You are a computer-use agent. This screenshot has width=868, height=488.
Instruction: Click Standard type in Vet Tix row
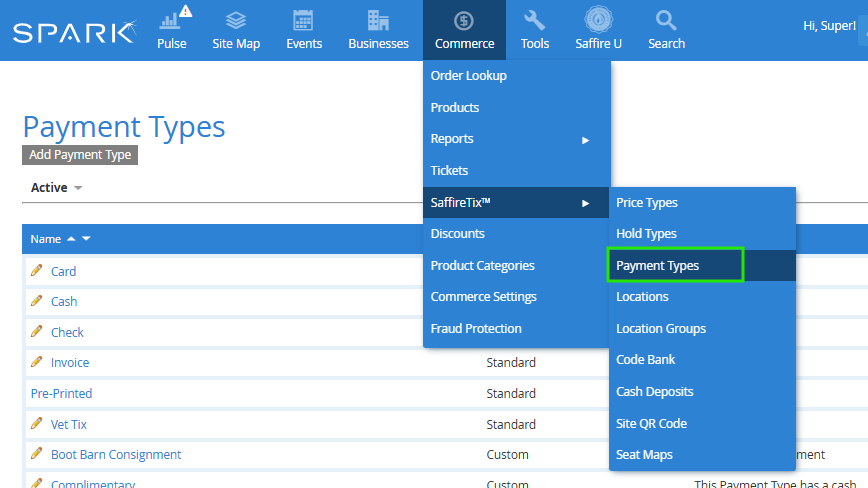click(510, 424)
